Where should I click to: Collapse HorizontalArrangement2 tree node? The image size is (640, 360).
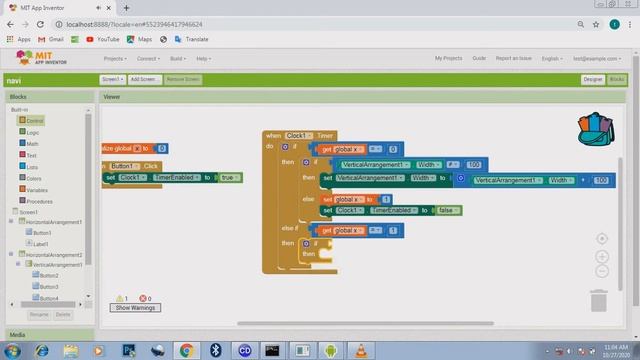tap(11, 254)
